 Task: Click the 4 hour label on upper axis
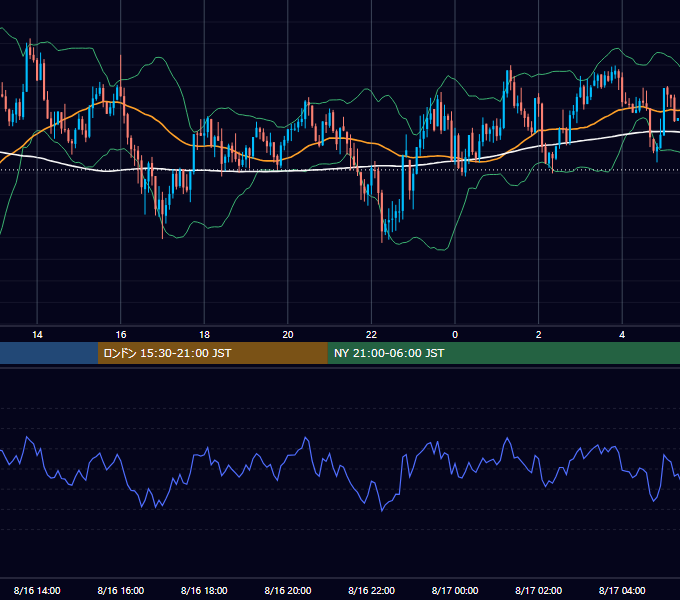[622, 335]
